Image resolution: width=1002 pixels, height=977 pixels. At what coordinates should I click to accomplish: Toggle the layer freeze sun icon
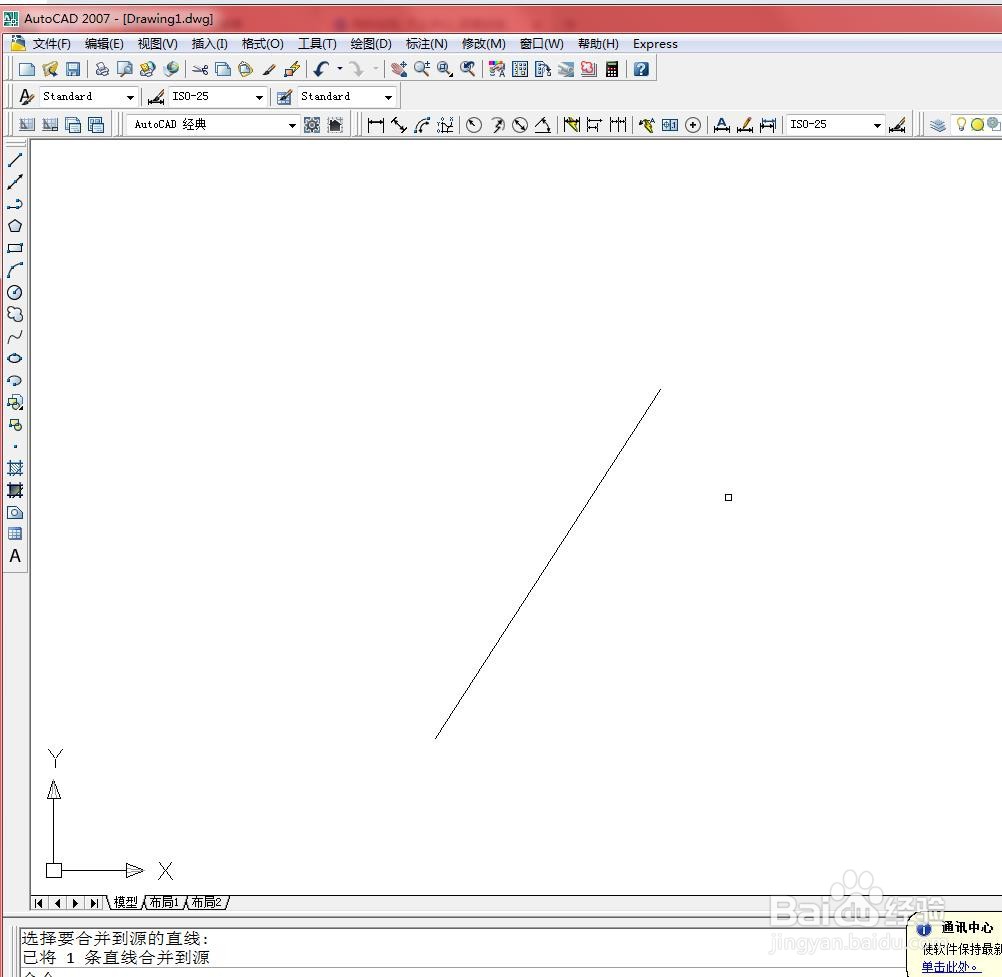(977, 125)
